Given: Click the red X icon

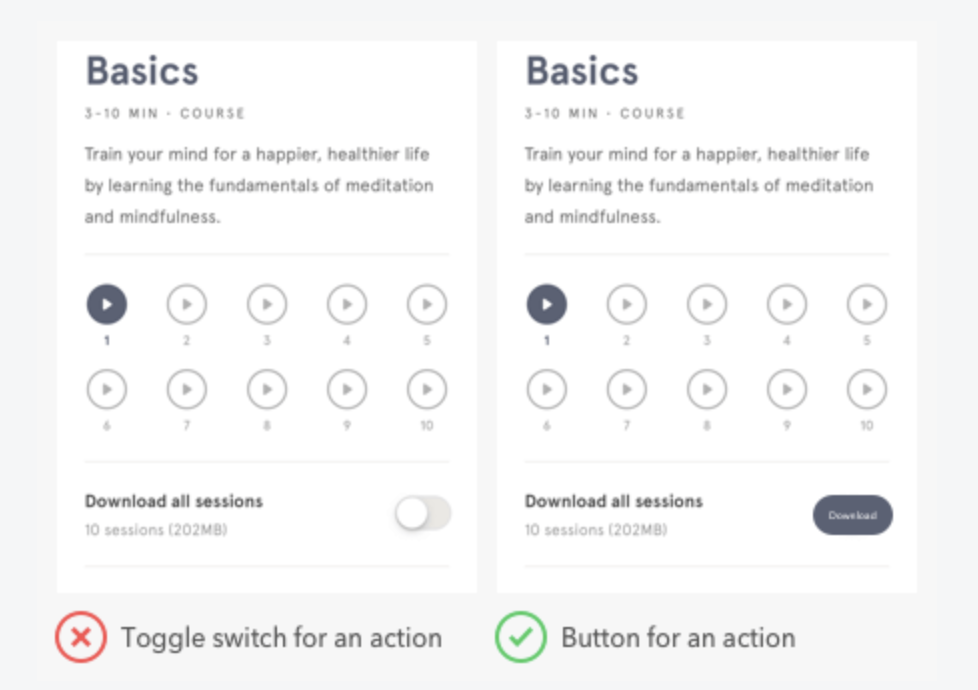Looking at the screenshot, I should click(x=81, y=638).
